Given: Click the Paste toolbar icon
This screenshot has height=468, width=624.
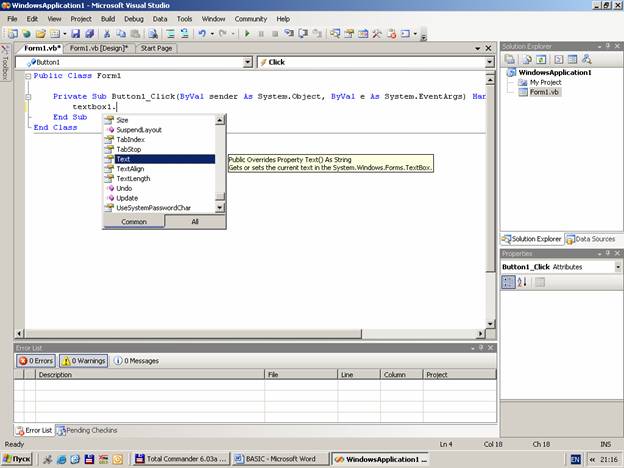Looking at the screenshot, I should tap(135, 34).
